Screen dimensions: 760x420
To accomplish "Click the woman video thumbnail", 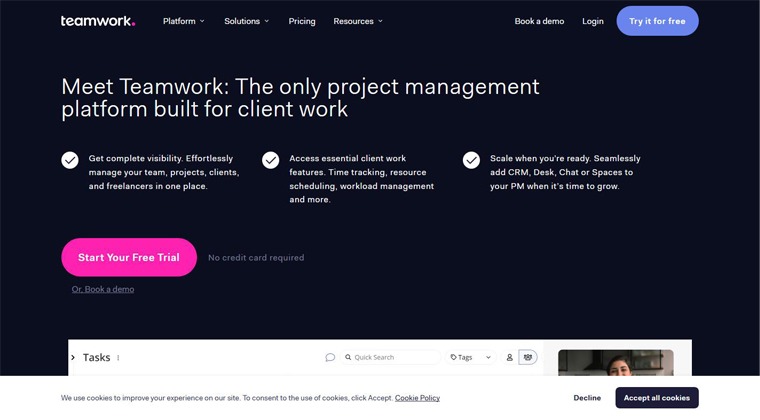I will [x=616, y=363].
